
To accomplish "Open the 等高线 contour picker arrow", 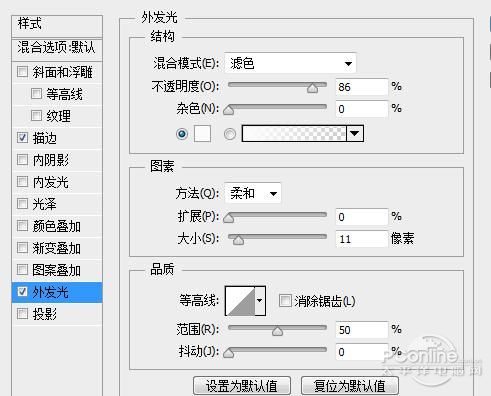I will click(x=260, y=301).
